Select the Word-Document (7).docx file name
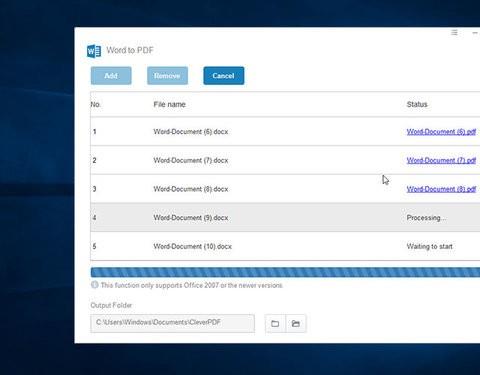This screenshot has height=375, width=480. (x=191, y=160)
